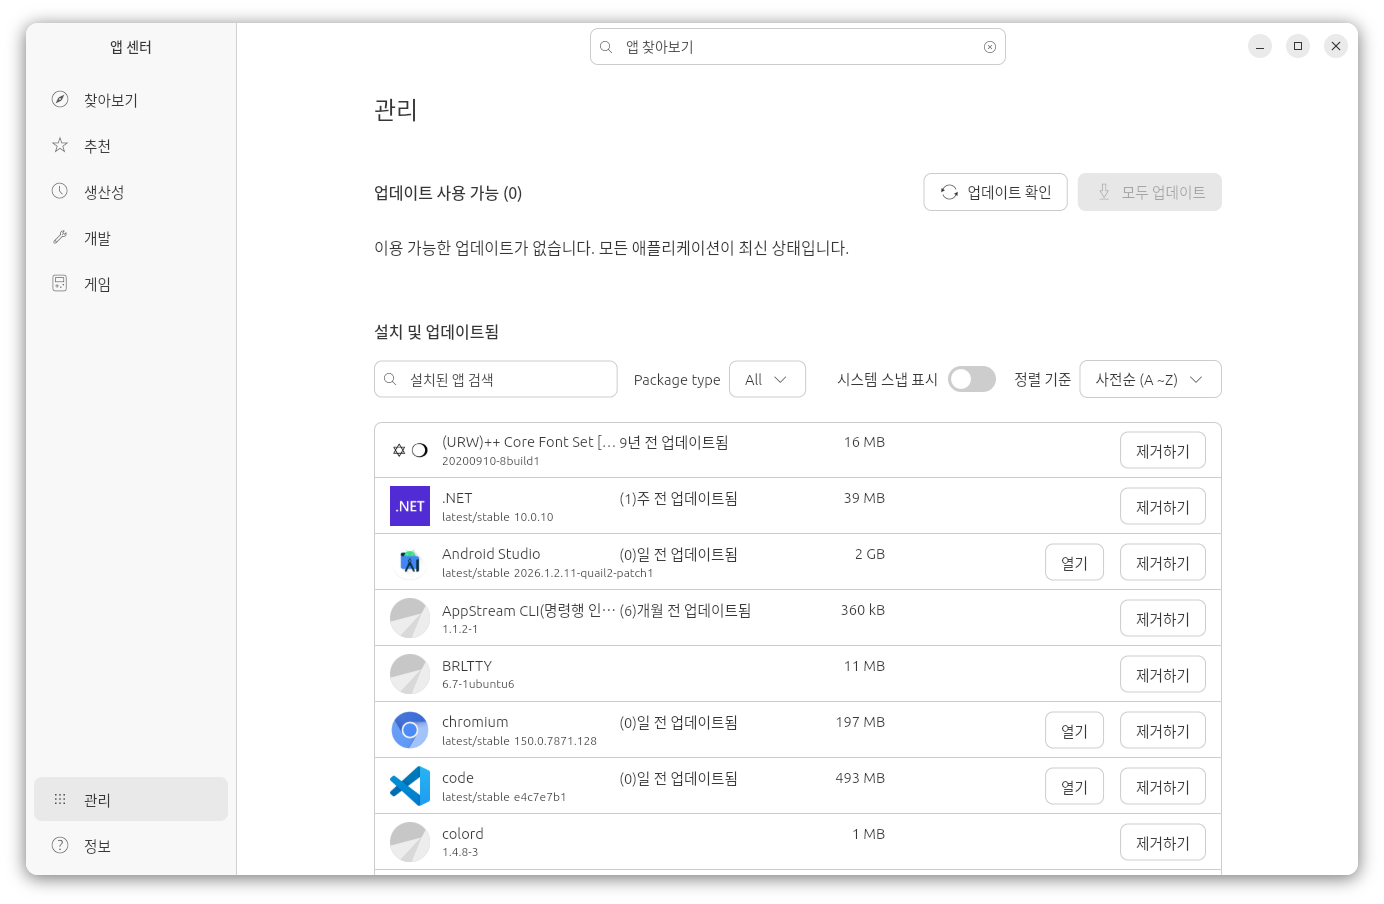Viewport: 1384px width, 904px height.
Task: Select the Android Studio name text
Action: pyautogui.click(x=491, y=553)
